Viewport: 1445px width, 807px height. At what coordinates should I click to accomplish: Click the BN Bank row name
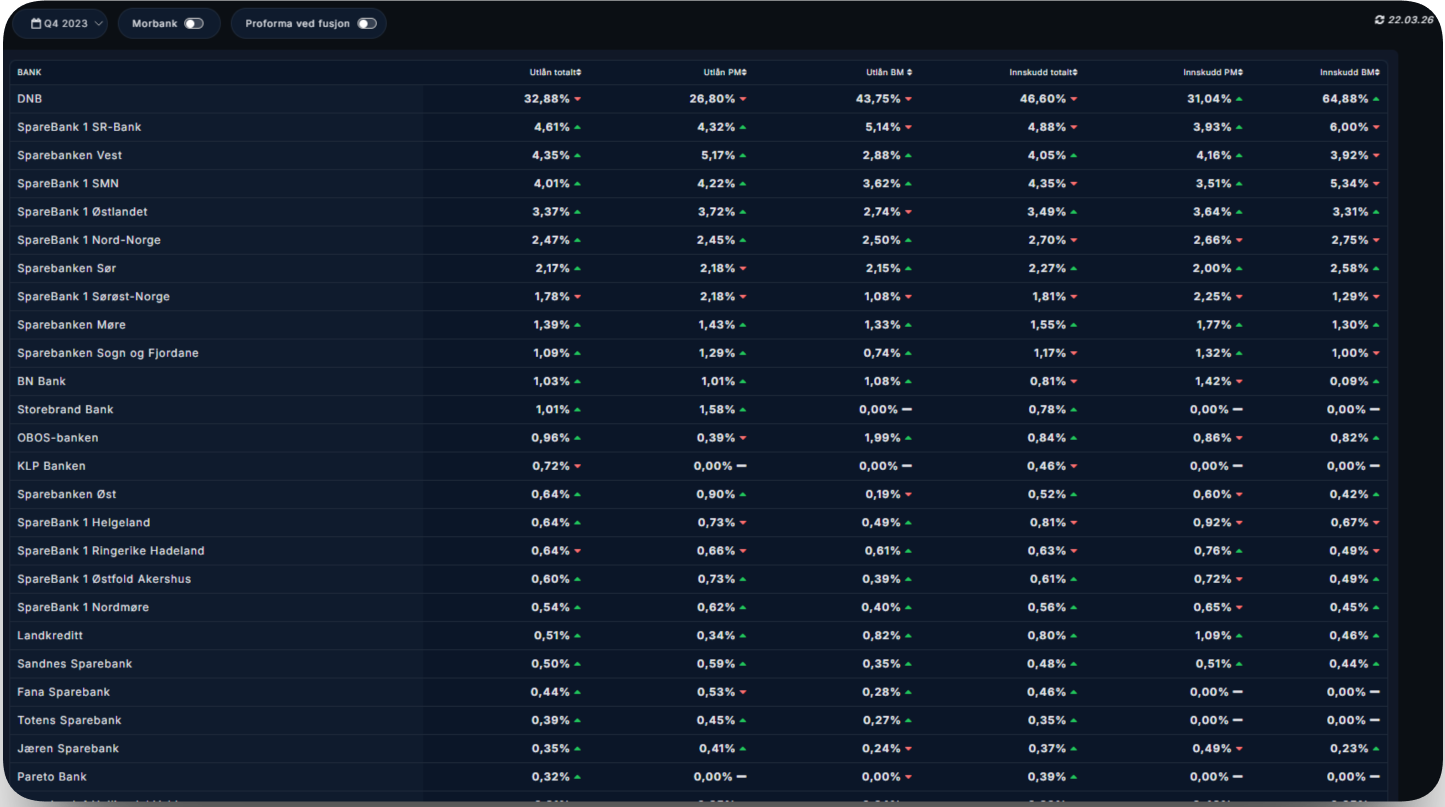click(42, 381)
